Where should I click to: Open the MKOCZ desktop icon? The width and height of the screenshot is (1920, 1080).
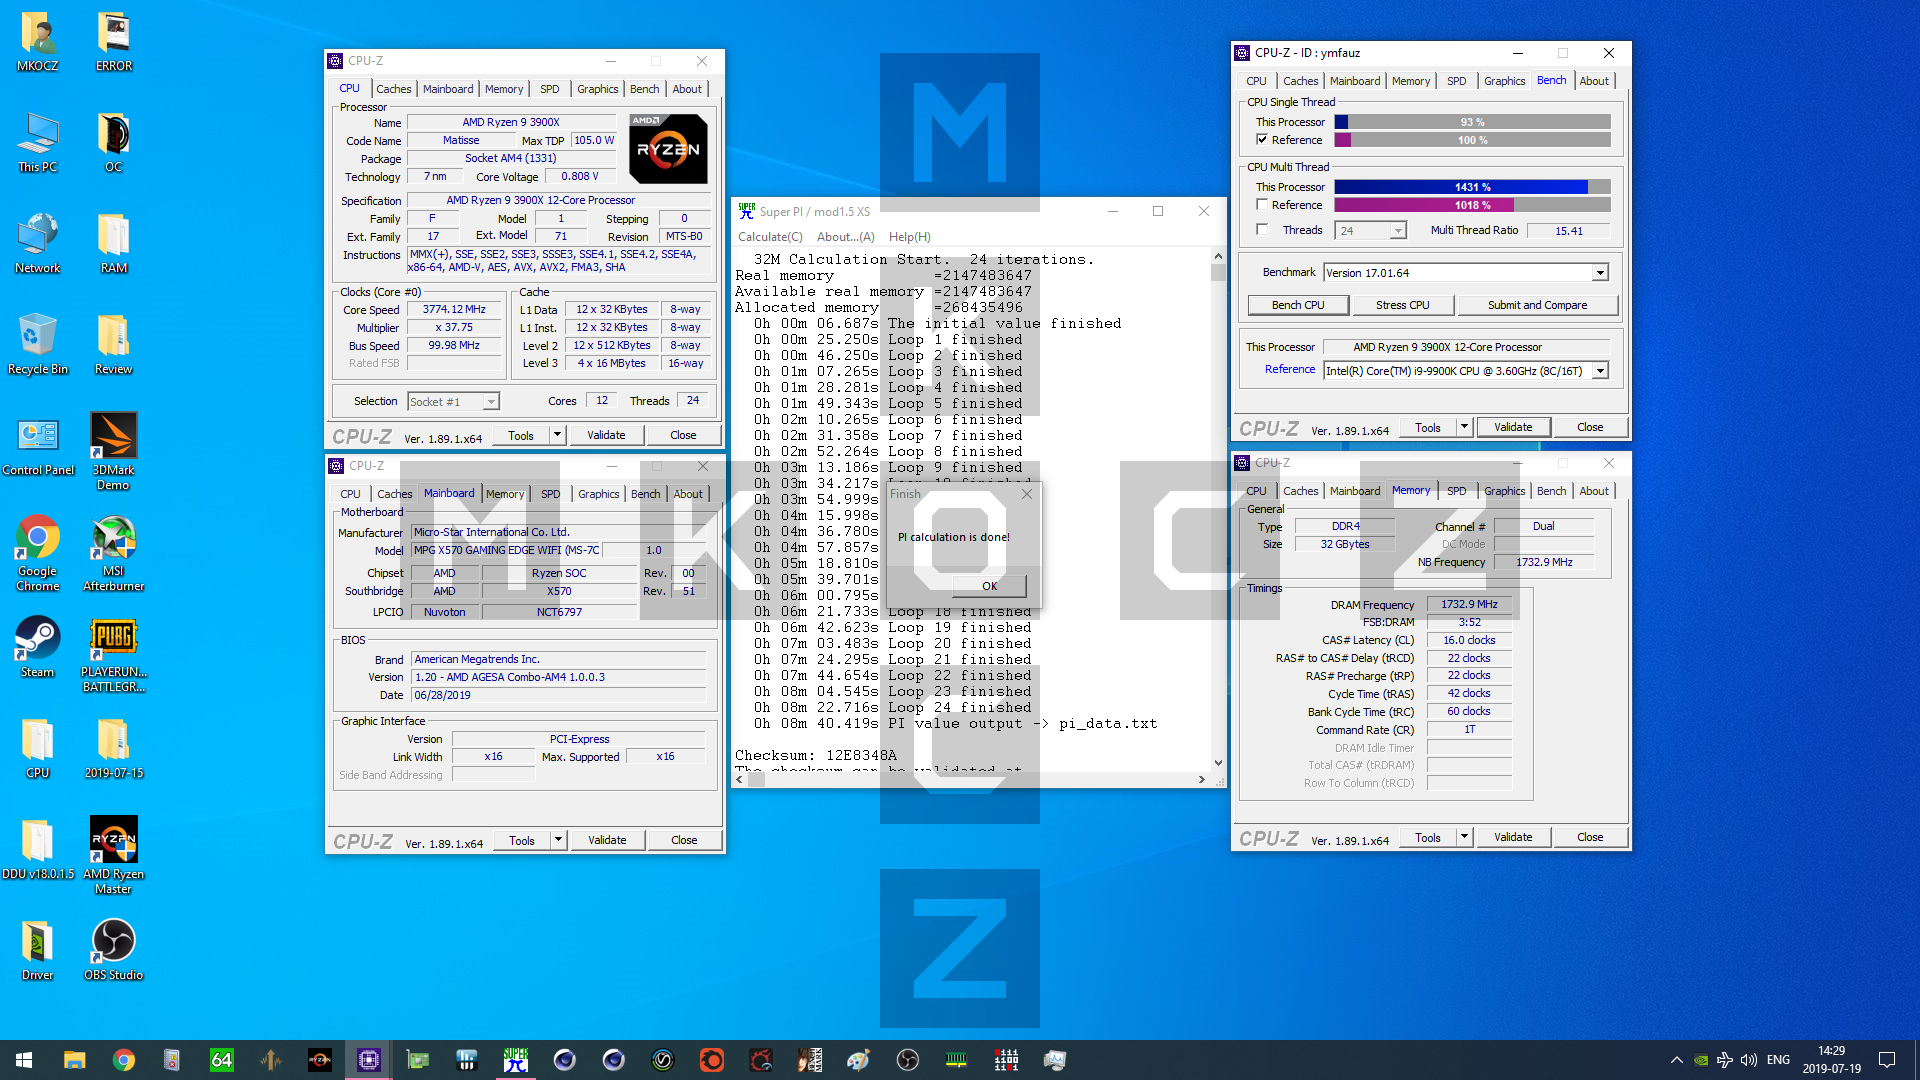(x=38, y=42)
